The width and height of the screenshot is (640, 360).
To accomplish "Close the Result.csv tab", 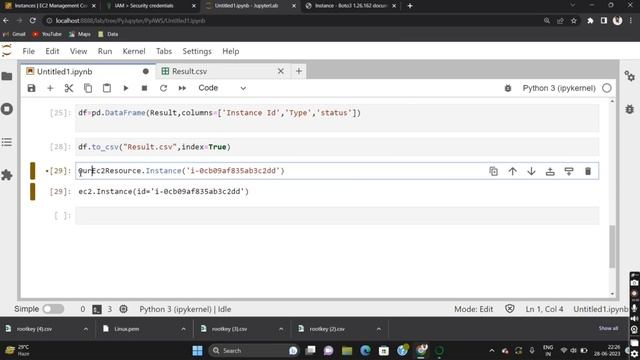I will [281, 71].
